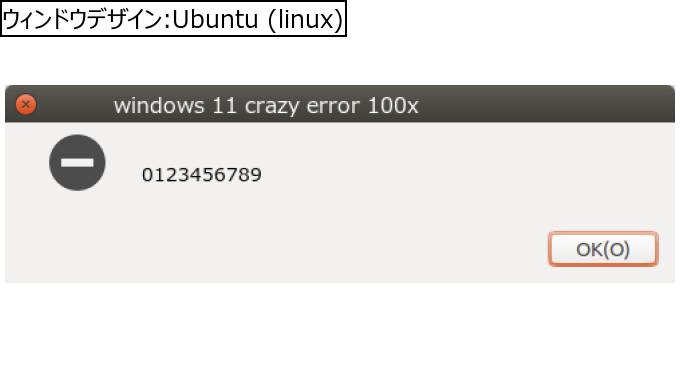
Task: Click the OK(O) button
Action: click(603, 249)
